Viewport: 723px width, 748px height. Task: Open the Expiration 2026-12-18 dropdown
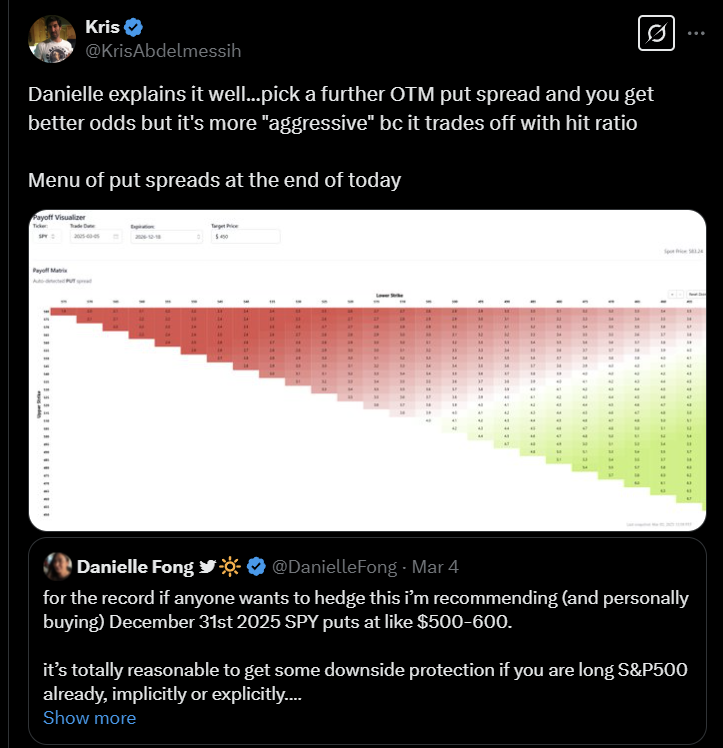(166, 237)
